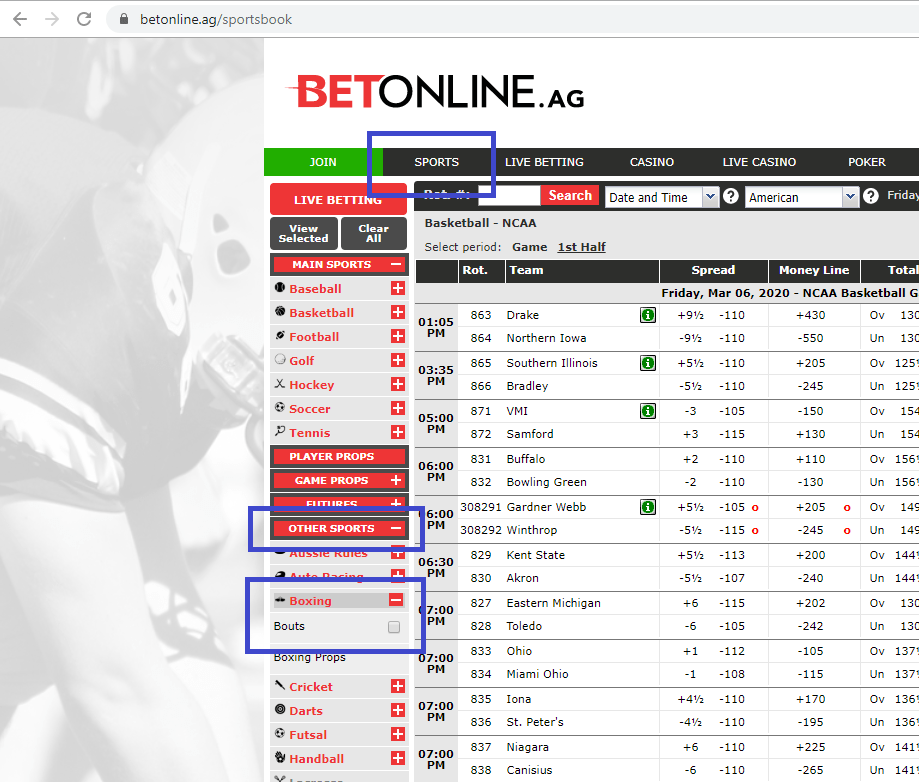Open the Date and Time dropdown
The height and width of the screenshot is (782, 919).
click(x=713, y=197)
